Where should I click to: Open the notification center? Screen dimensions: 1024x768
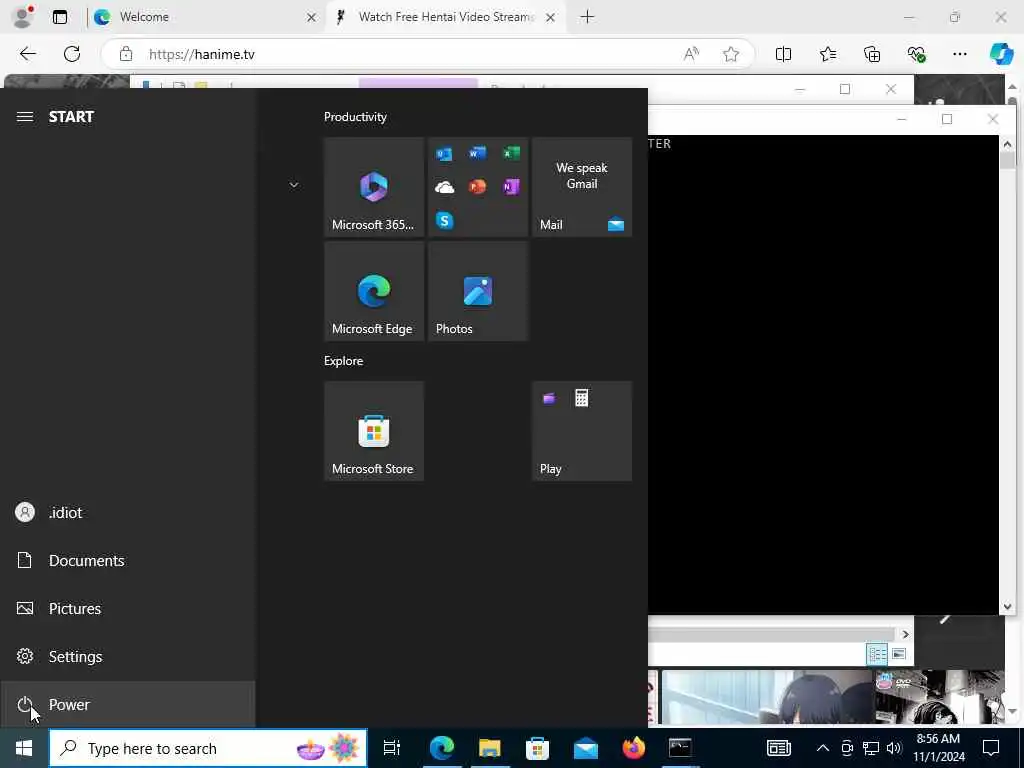tap(991, 748)
